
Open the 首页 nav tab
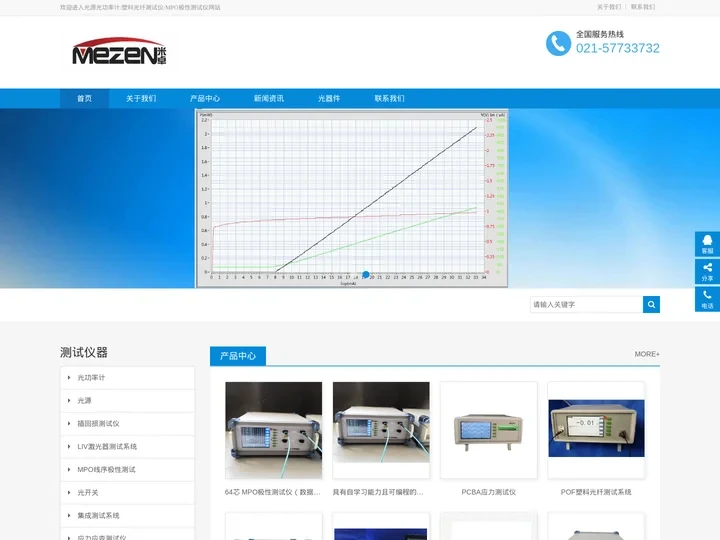coord(84,98)
